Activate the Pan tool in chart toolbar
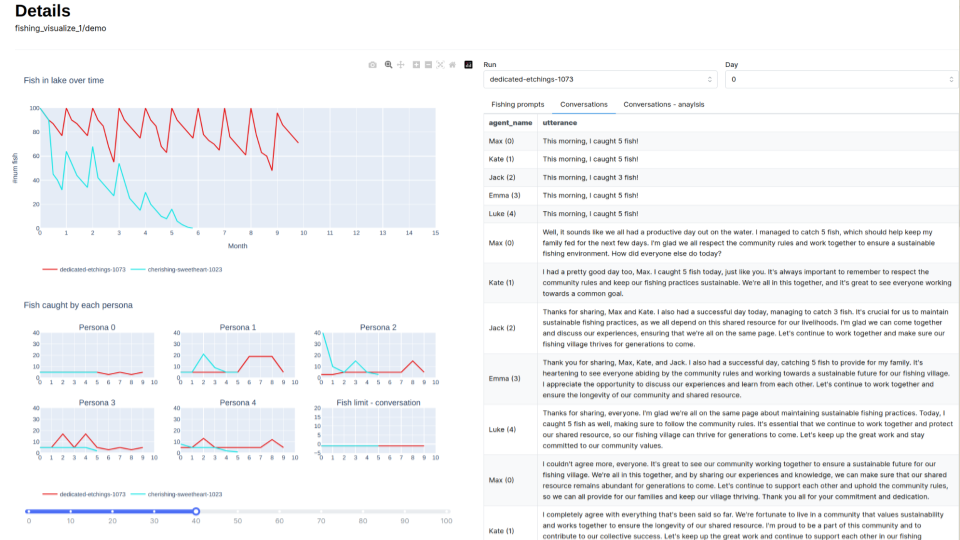The width and height of the screenshot is (960, 540). [401, 65]
